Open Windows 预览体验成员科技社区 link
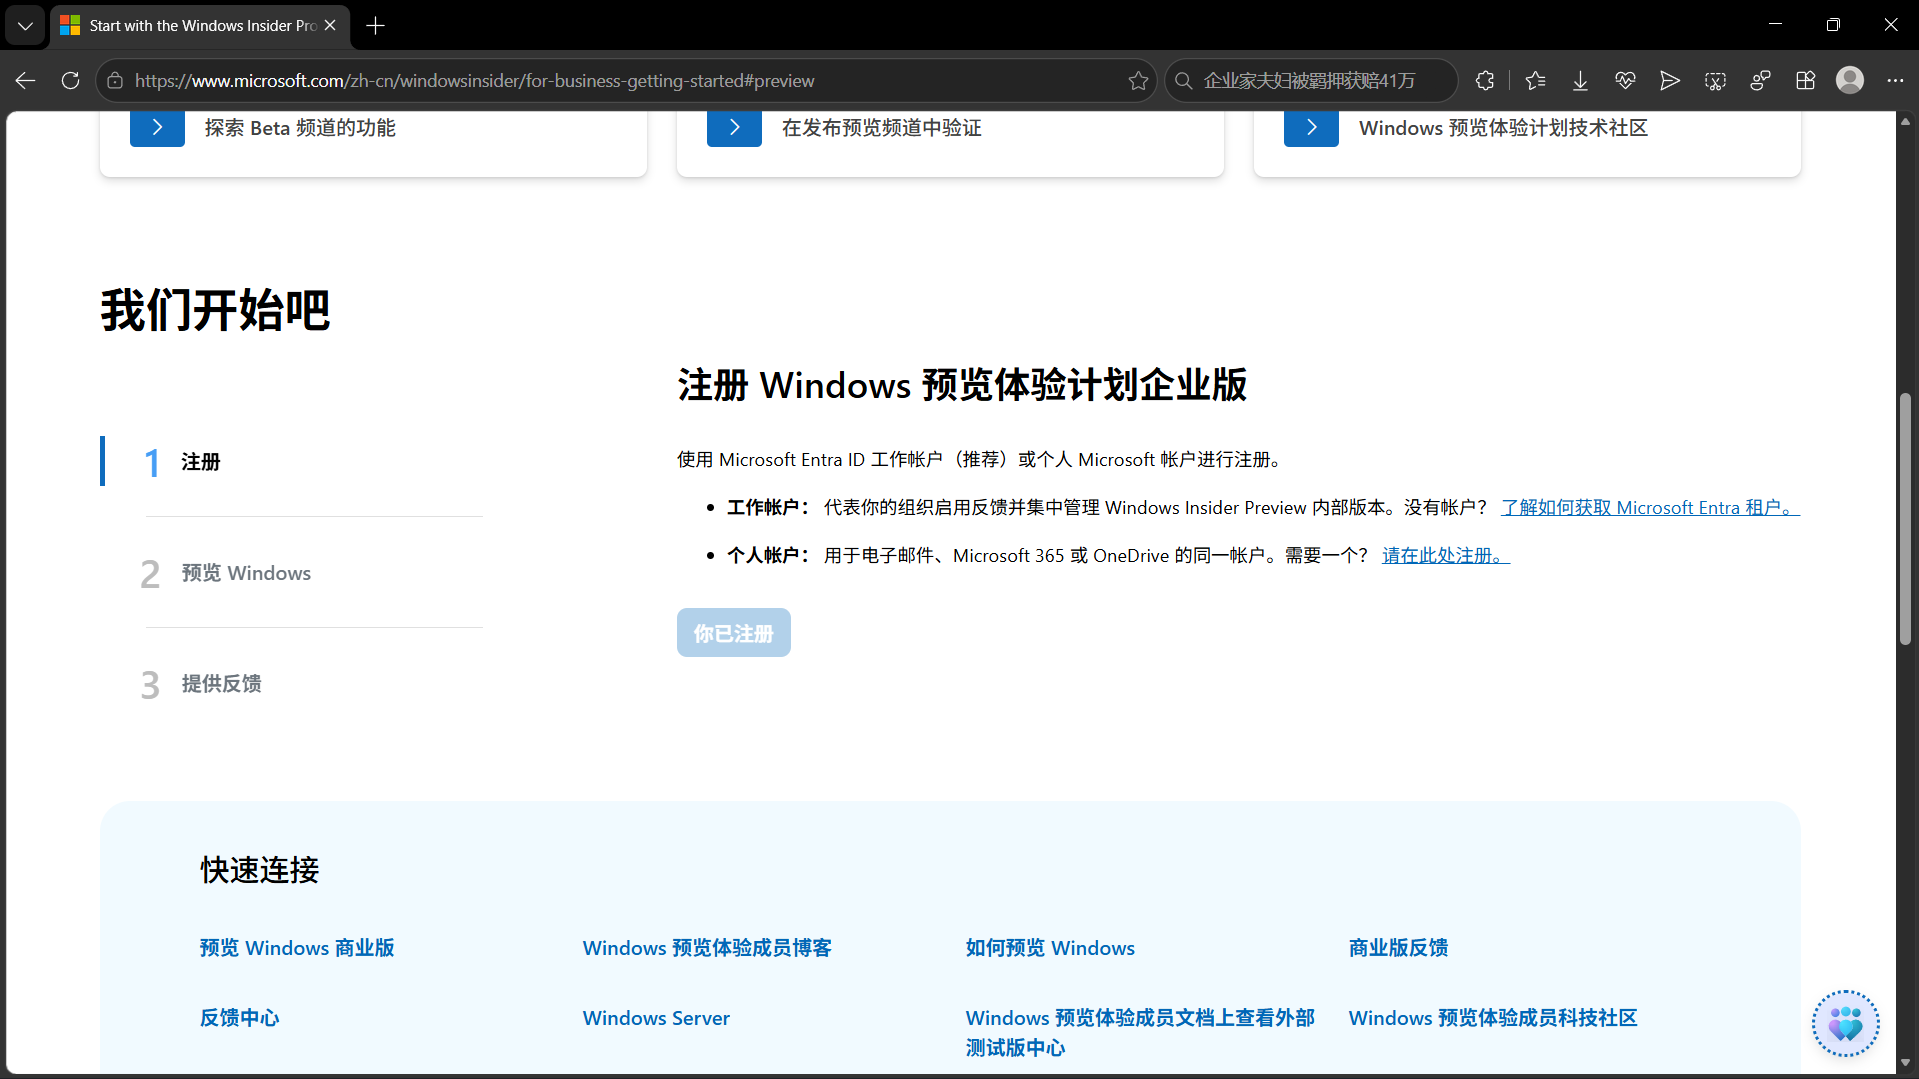Viewport: 1919px width, 1079px height. (1492, 1018)
